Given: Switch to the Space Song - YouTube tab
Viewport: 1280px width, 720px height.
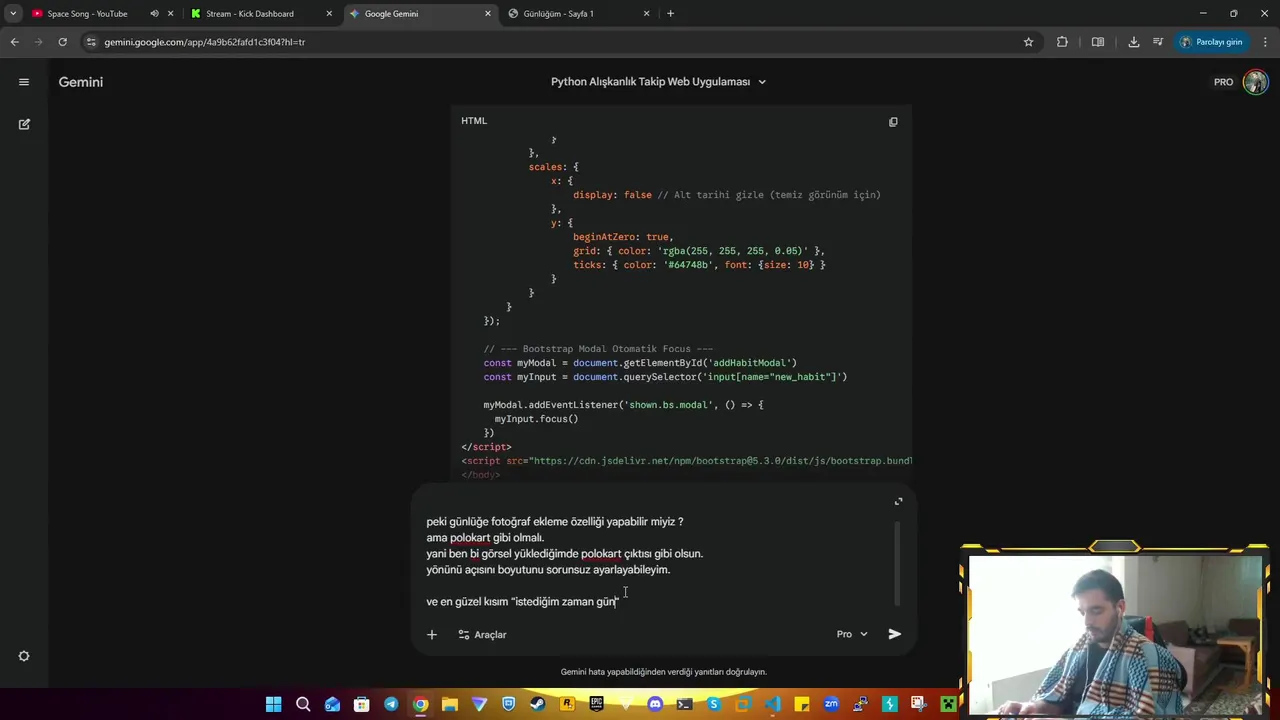Looking at the screenshot, I should click(87, 14).
